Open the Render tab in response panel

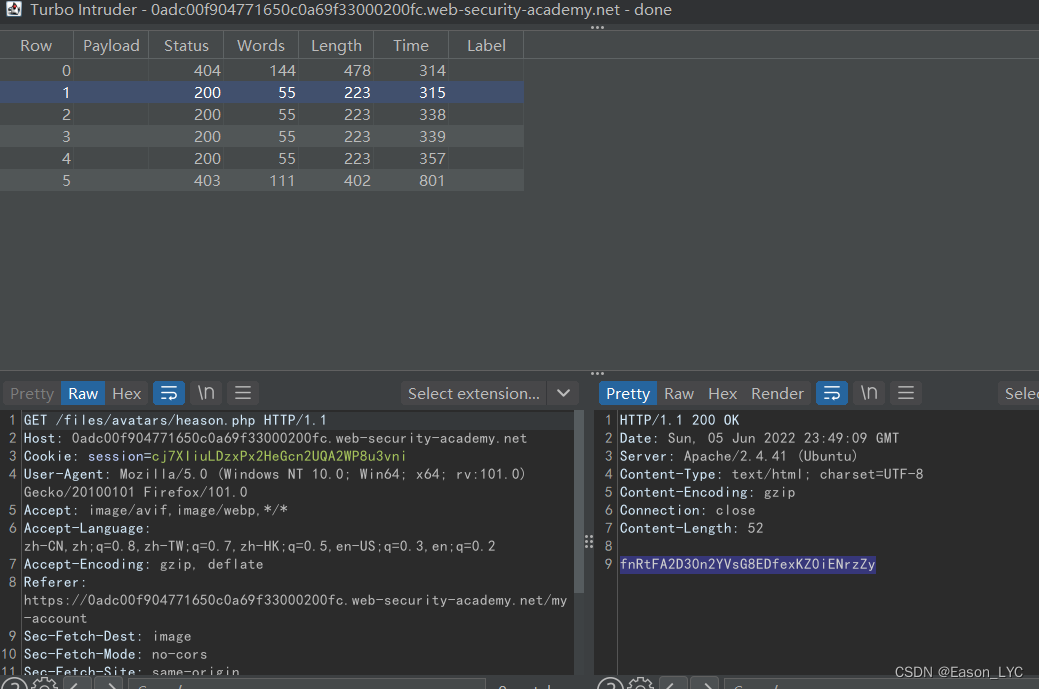(x=777, y=393)
